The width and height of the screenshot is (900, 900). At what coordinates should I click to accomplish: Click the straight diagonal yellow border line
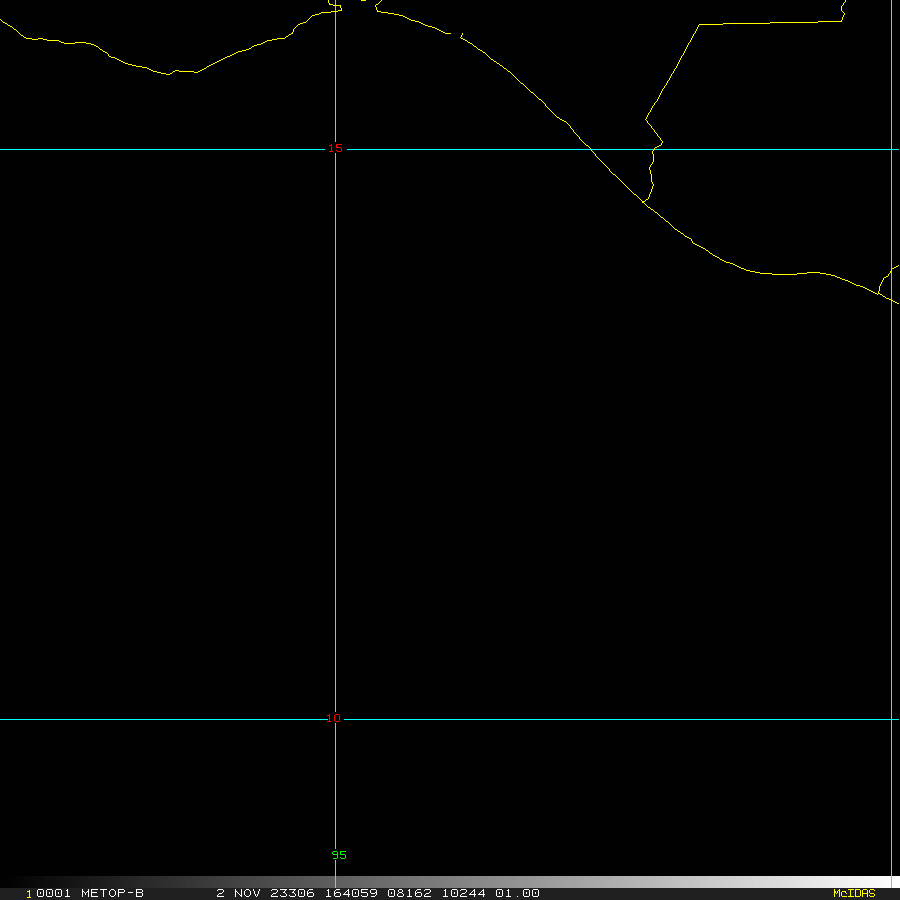click(673, 68)
